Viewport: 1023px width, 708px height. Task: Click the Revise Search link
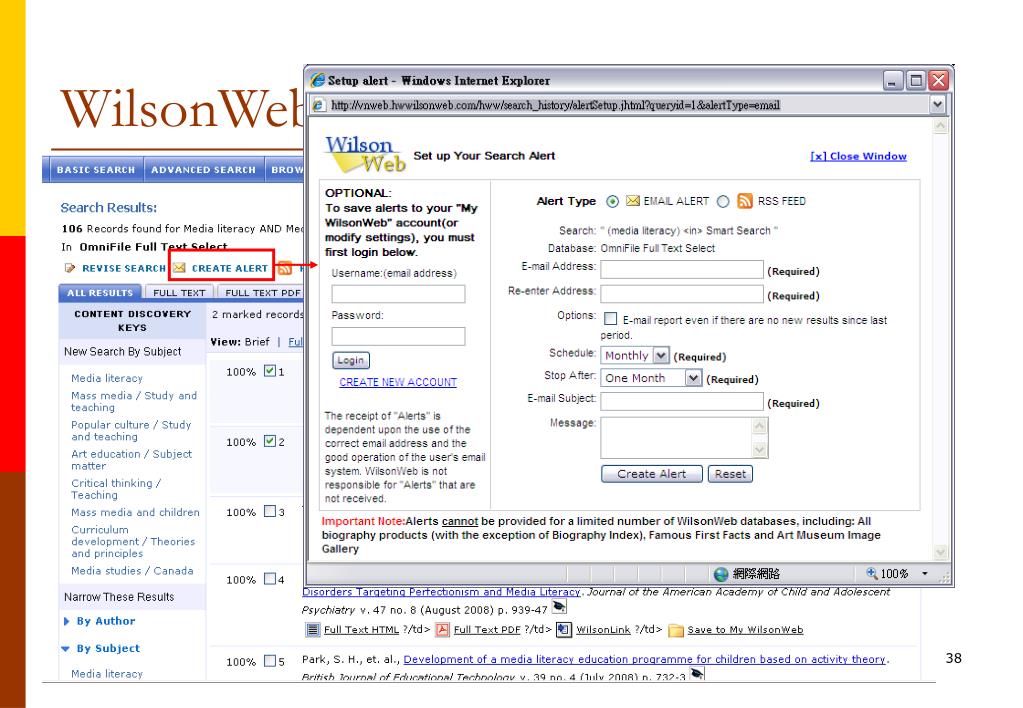[124, 268]
